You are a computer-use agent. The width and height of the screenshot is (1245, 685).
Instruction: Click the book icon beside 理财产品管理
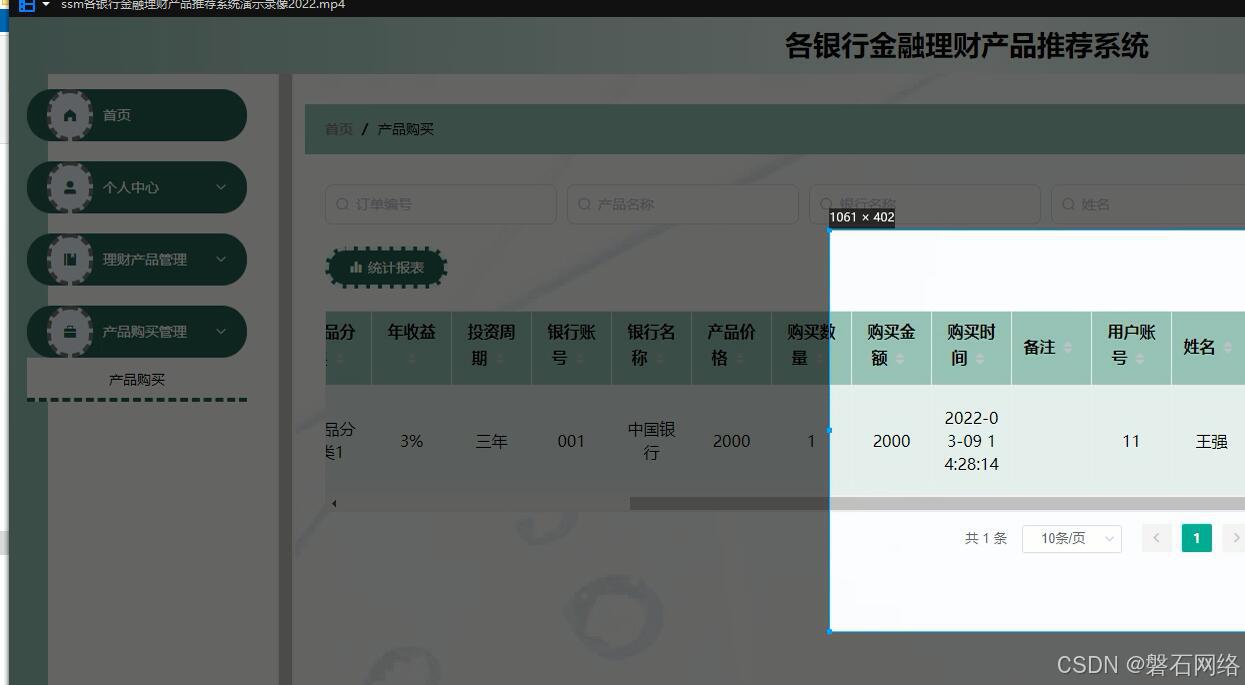pyautogui.click(x=70, y=259)
